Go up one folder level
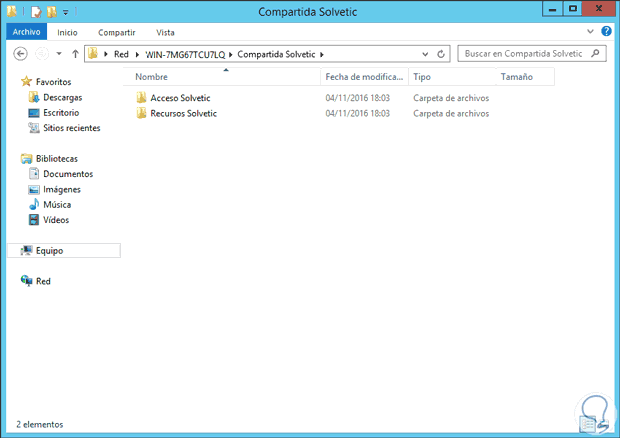Screen dimensions: 620x438 (x=75, y=53)
